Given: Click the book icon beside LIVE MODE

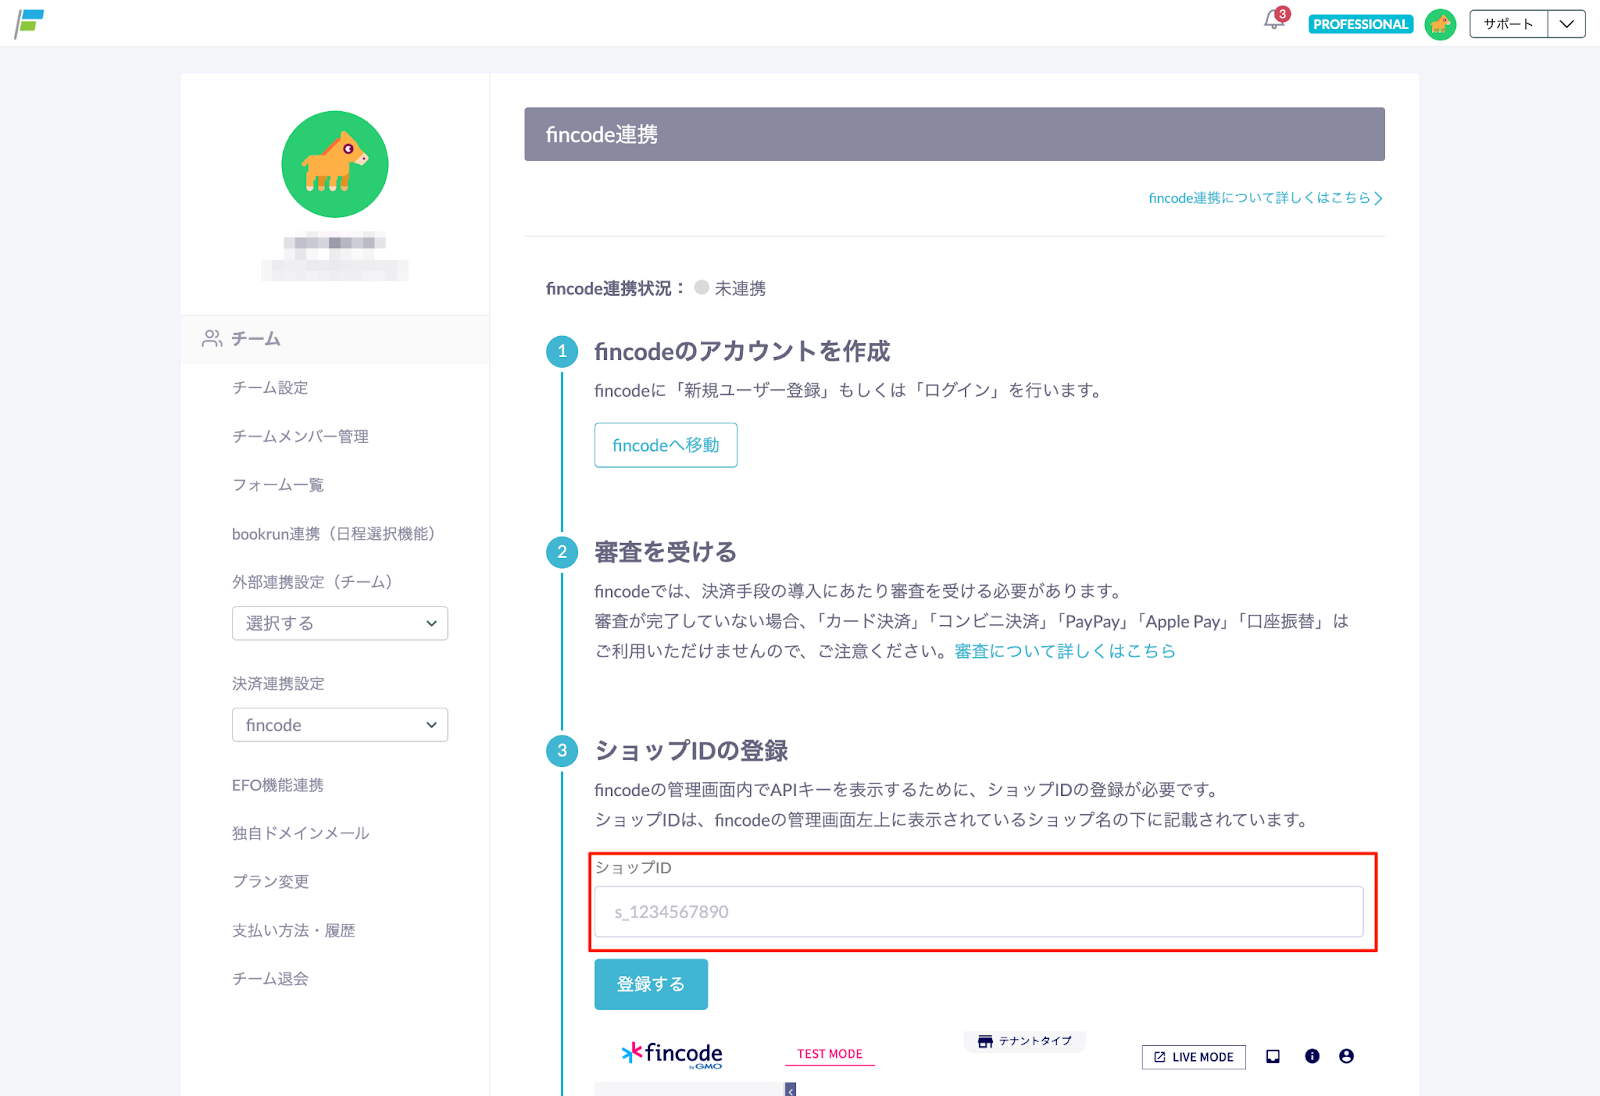Looking at the screenshot, I should click(x=1273, y=1056).
